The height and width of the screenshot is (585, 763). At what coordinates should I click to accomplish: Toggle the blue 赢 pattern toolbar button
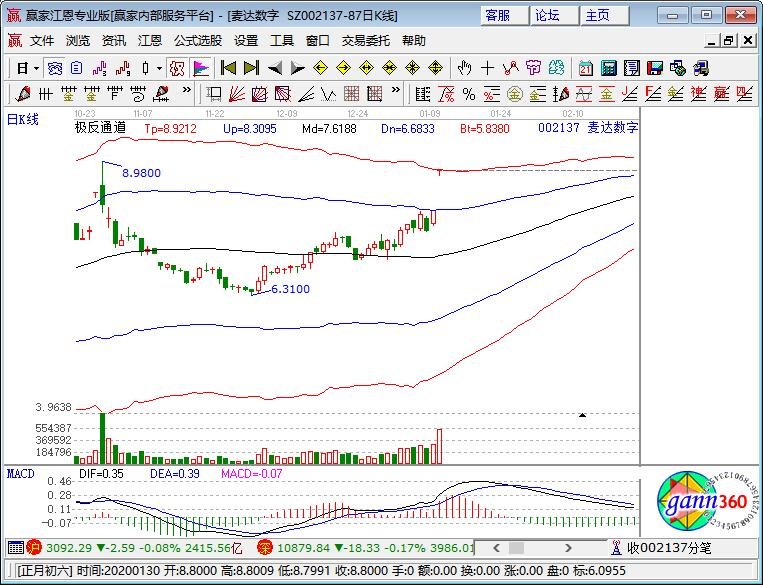(x=54, y=69)
